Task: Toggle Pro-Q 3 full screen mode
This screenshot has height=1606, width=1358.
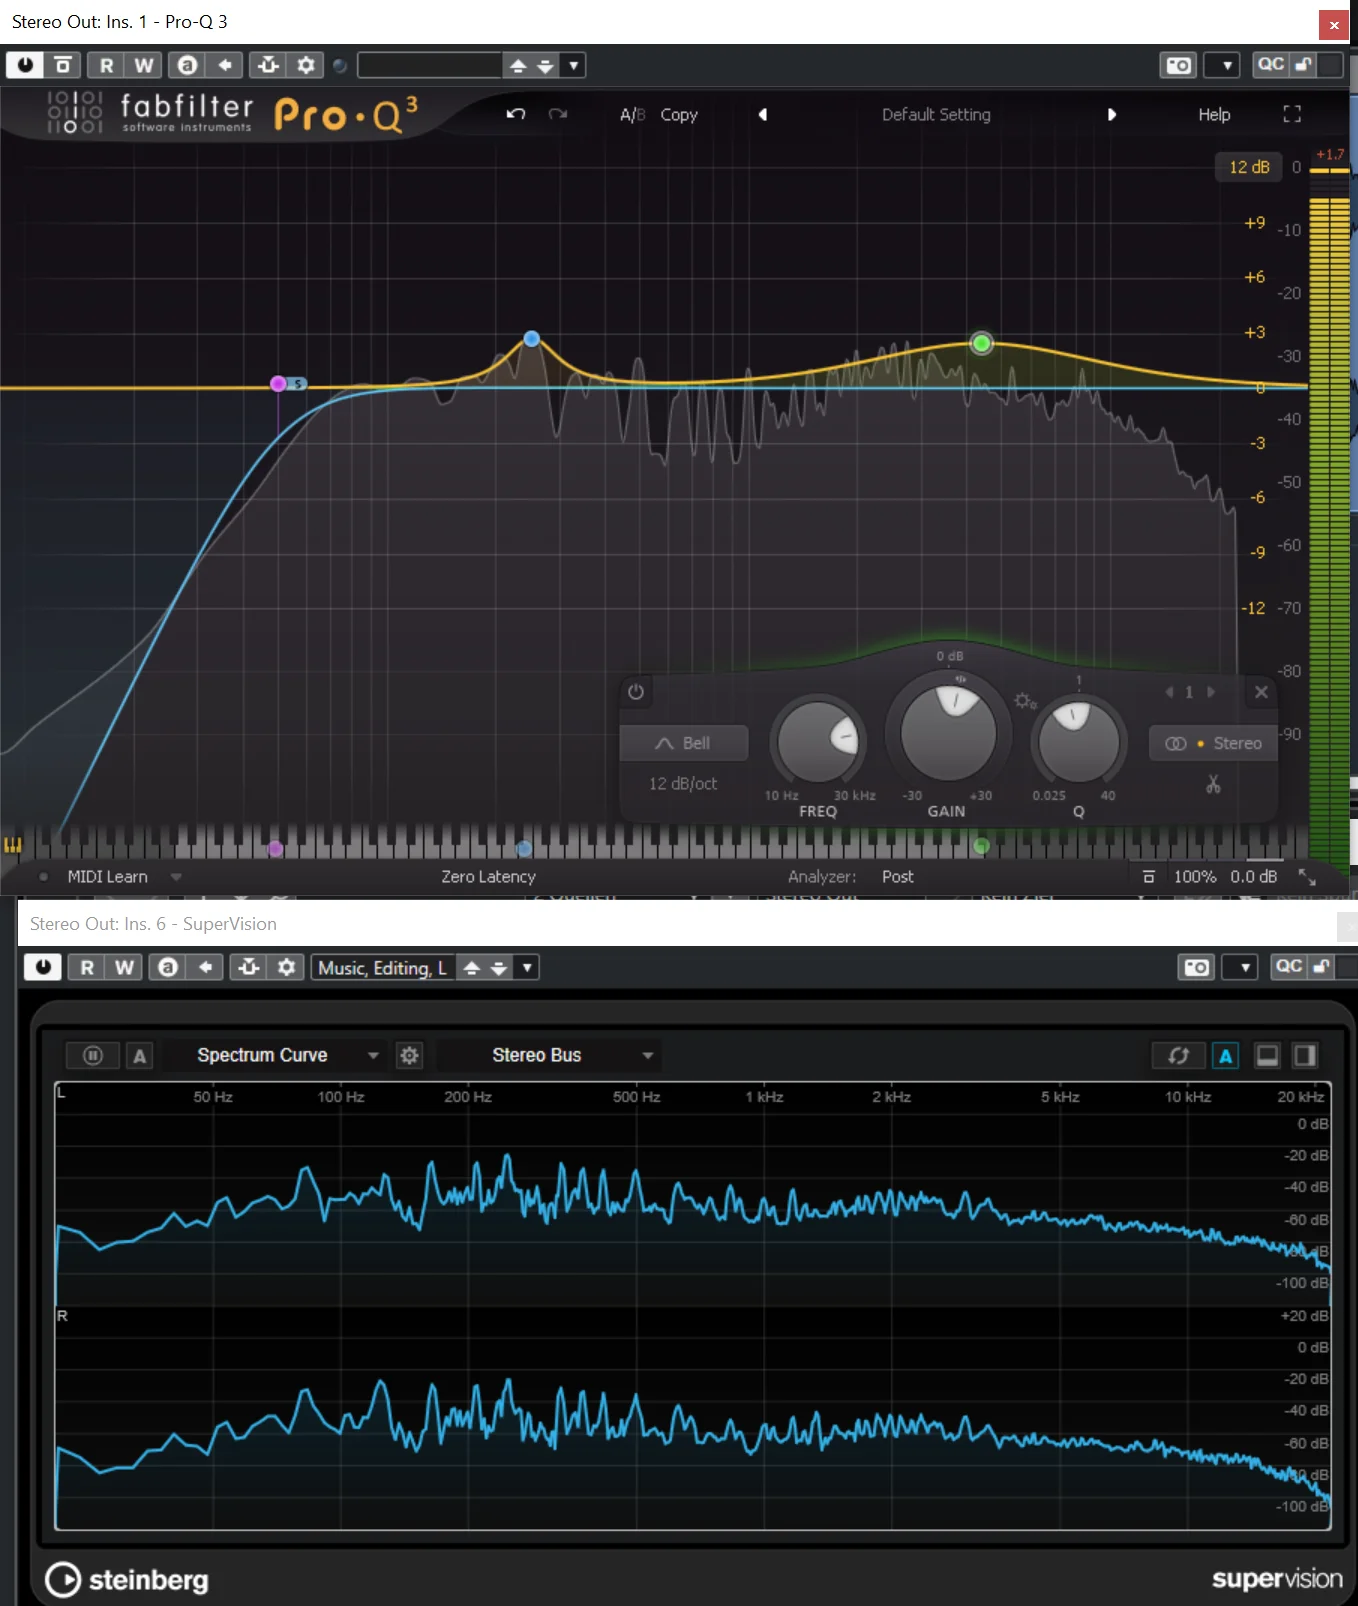Action: [x=1292, y=114]
